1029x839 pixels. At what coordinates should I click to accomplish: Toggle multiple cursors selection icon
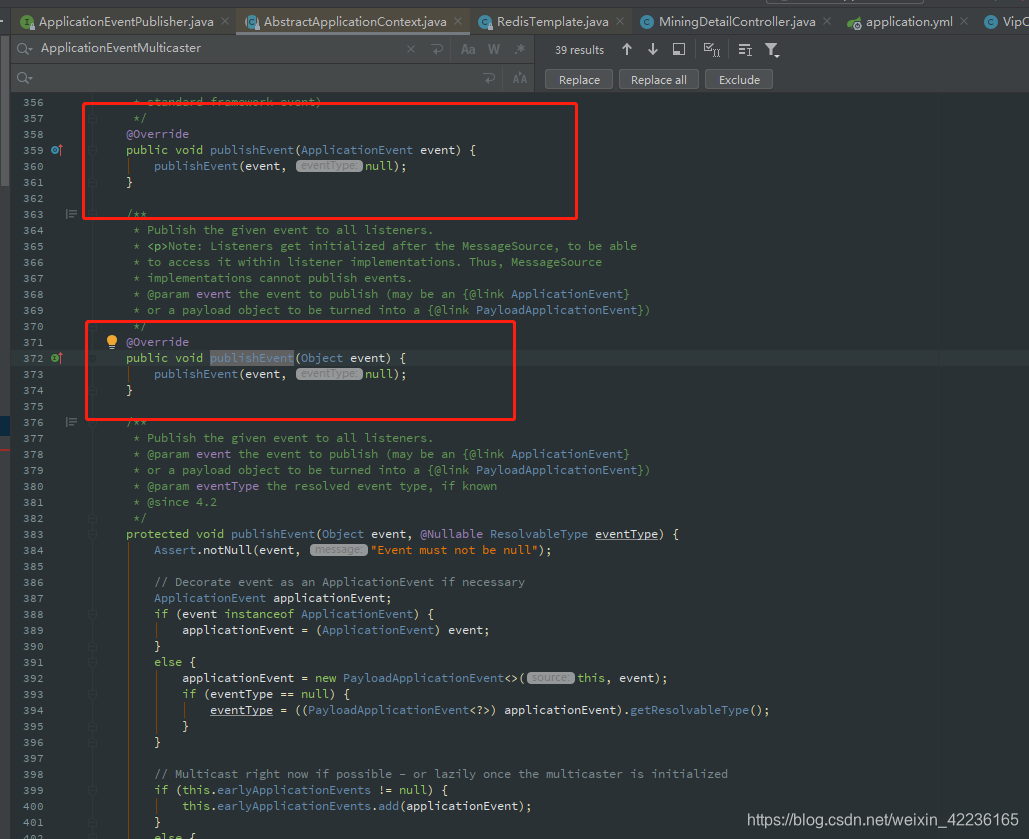[745, 49]
